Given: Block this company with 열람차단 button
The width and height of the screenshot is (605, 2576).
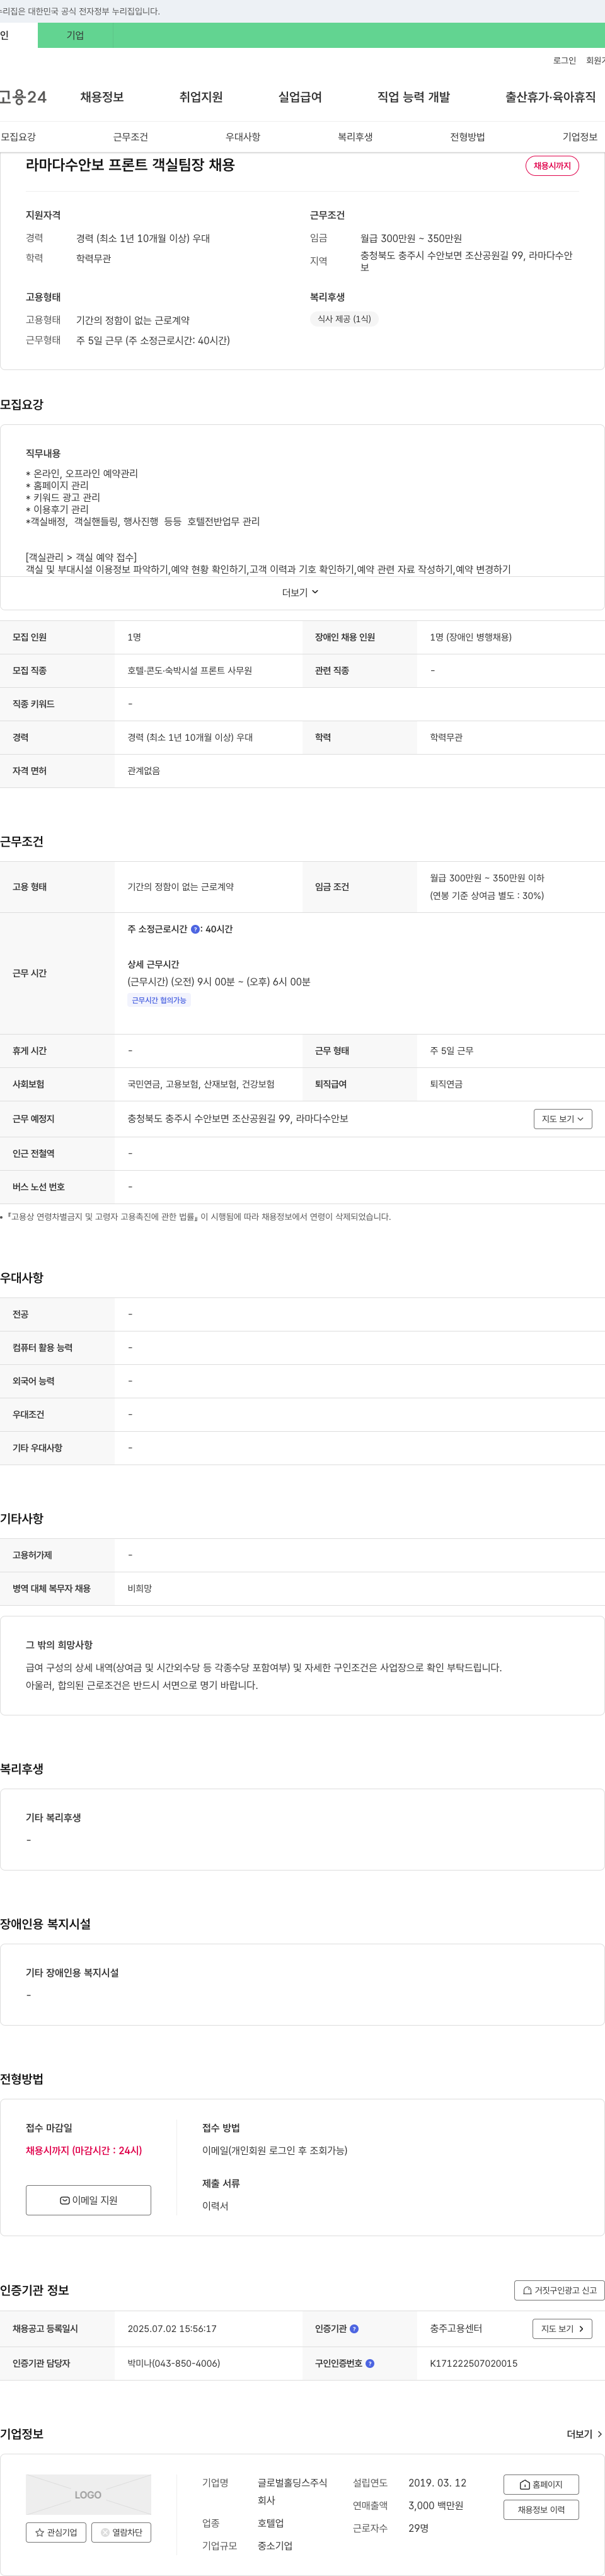Looking at the screenshot, I should [x=121, y=2532].
